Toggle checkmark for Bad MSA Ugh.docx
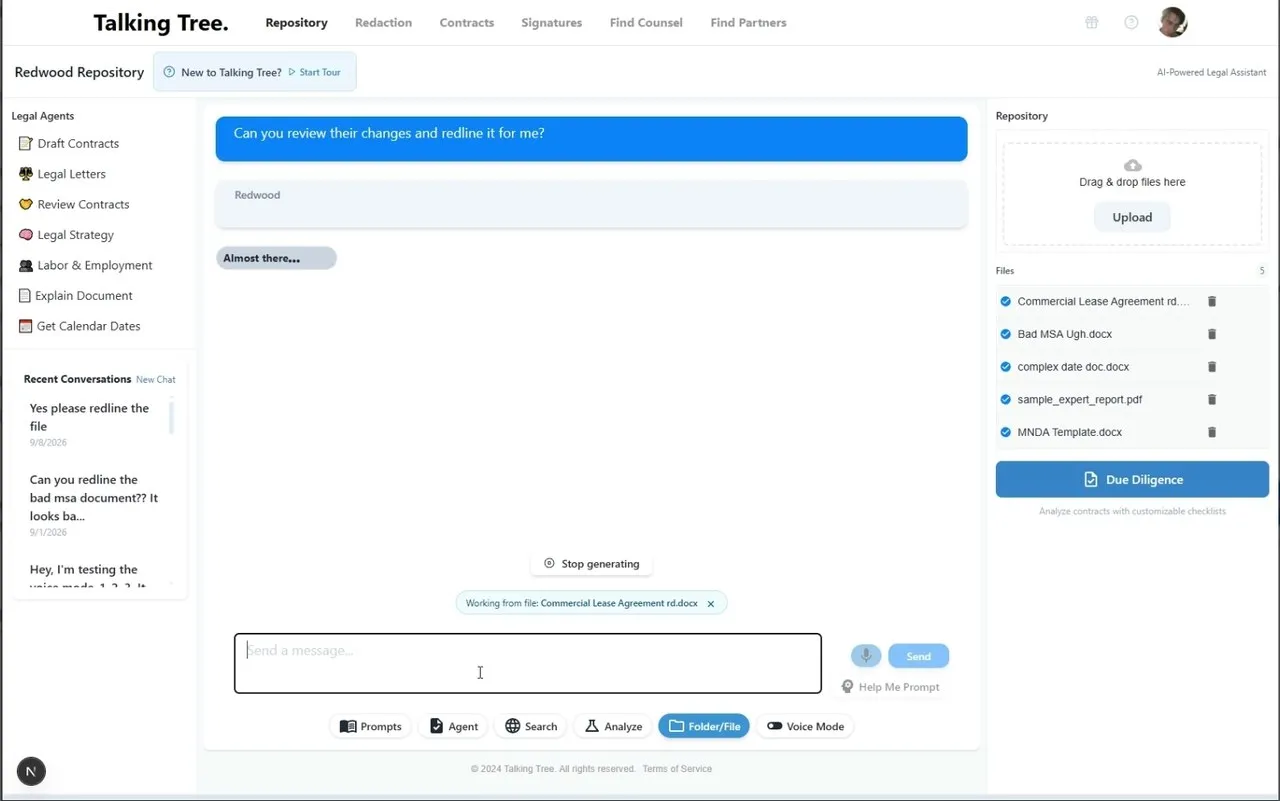 (1005, 335)
